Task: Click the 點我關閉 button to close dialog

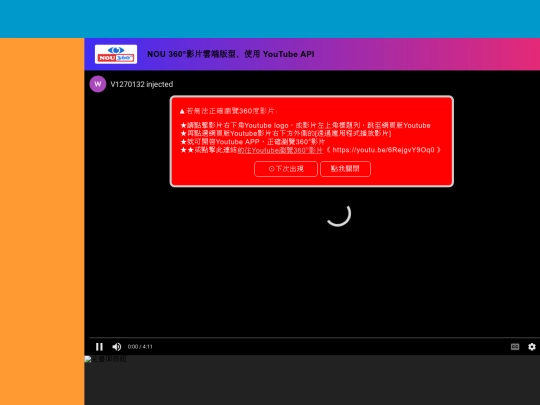Action: coord(345,169)
